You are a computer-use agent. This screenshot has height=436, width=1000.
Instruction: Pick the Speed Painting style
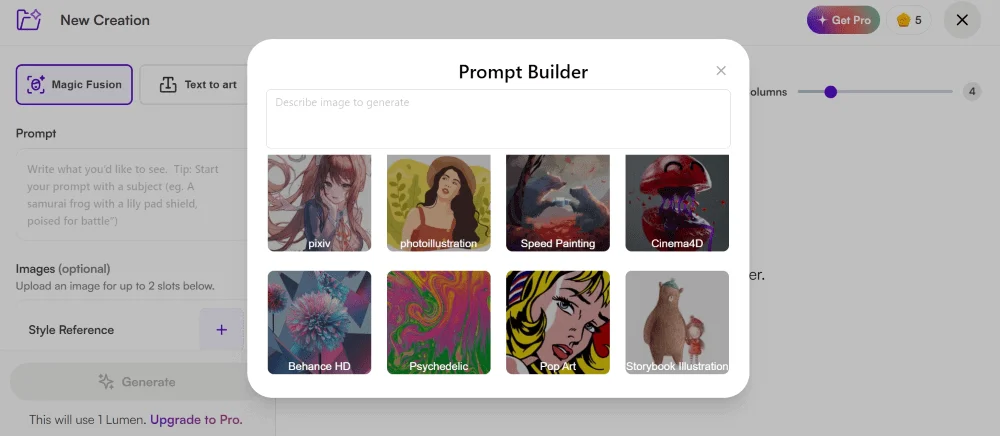pos(558,203)
